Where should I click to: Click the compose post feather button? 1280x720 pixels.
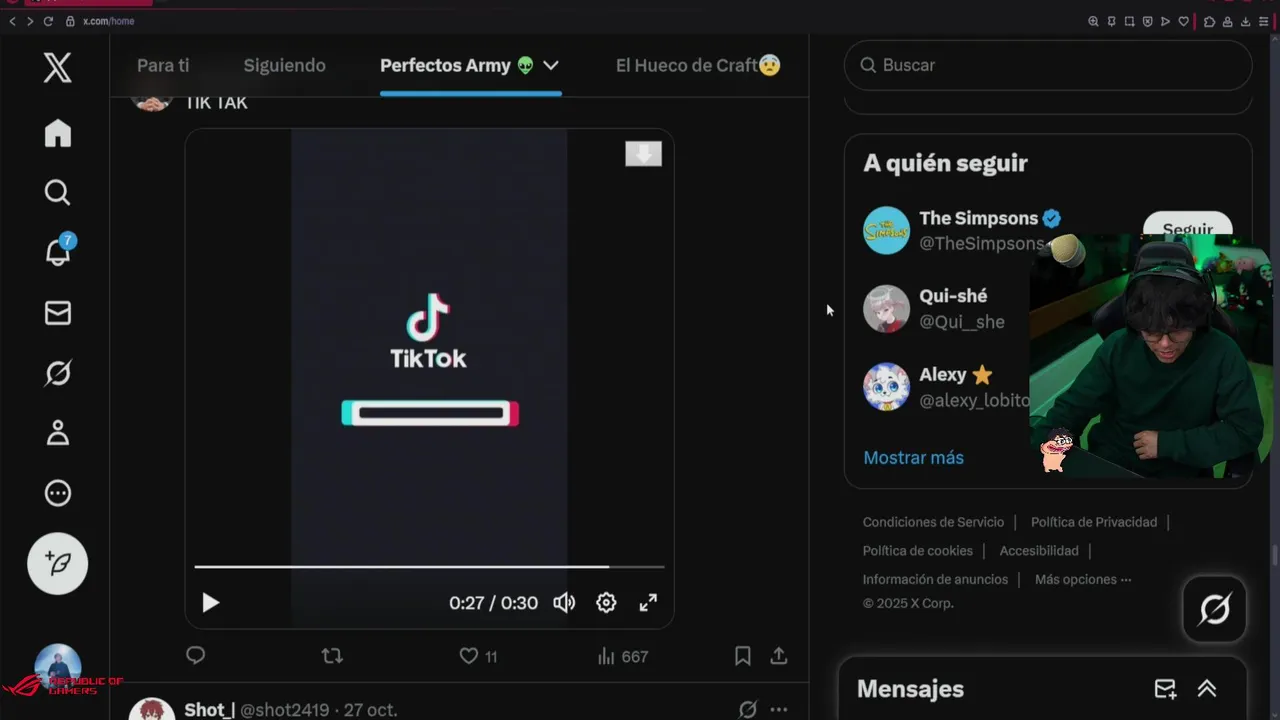coord(58,564)
